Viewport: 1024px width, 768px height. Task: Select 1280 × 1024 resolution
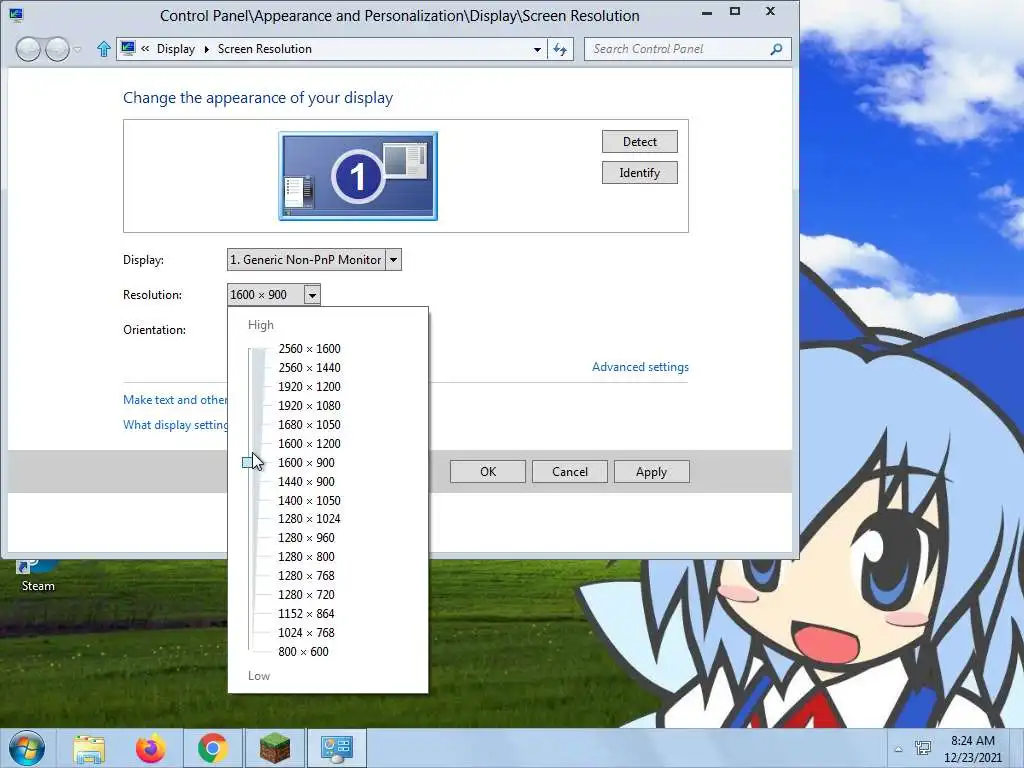point(309,519)
